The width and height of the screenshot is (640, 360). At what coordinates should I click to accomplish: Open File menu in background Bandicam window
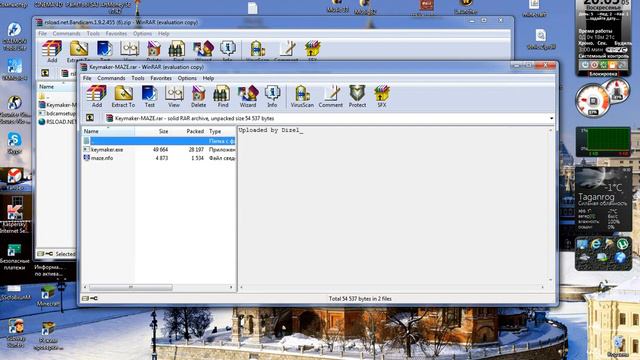tap(42, 33)
